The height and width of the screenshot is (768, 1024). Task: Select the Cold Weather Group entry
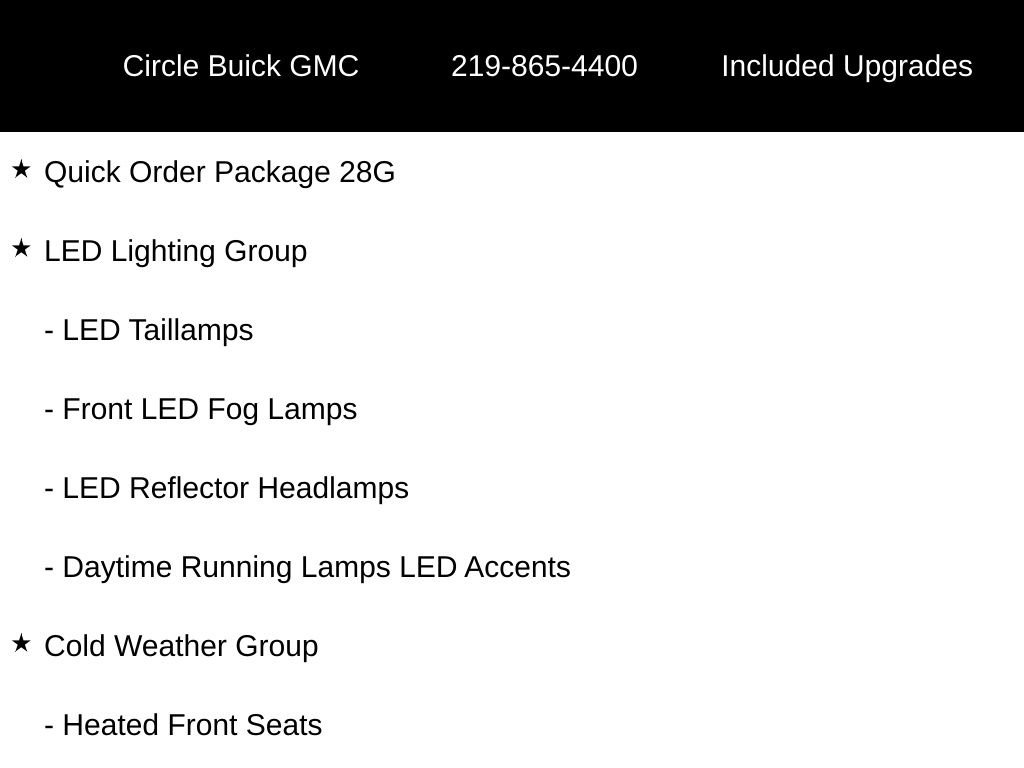(181, 646)
